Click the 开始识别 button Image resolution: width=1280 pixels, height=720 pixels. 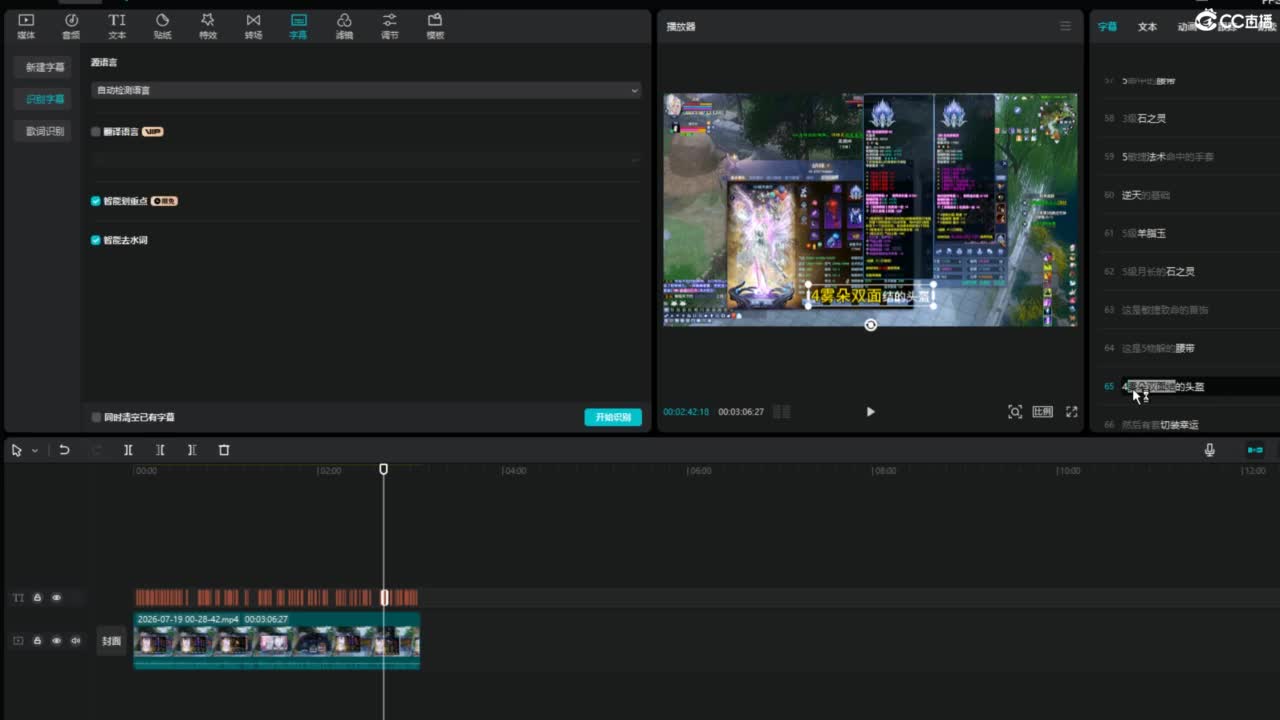tap(613, 417)
